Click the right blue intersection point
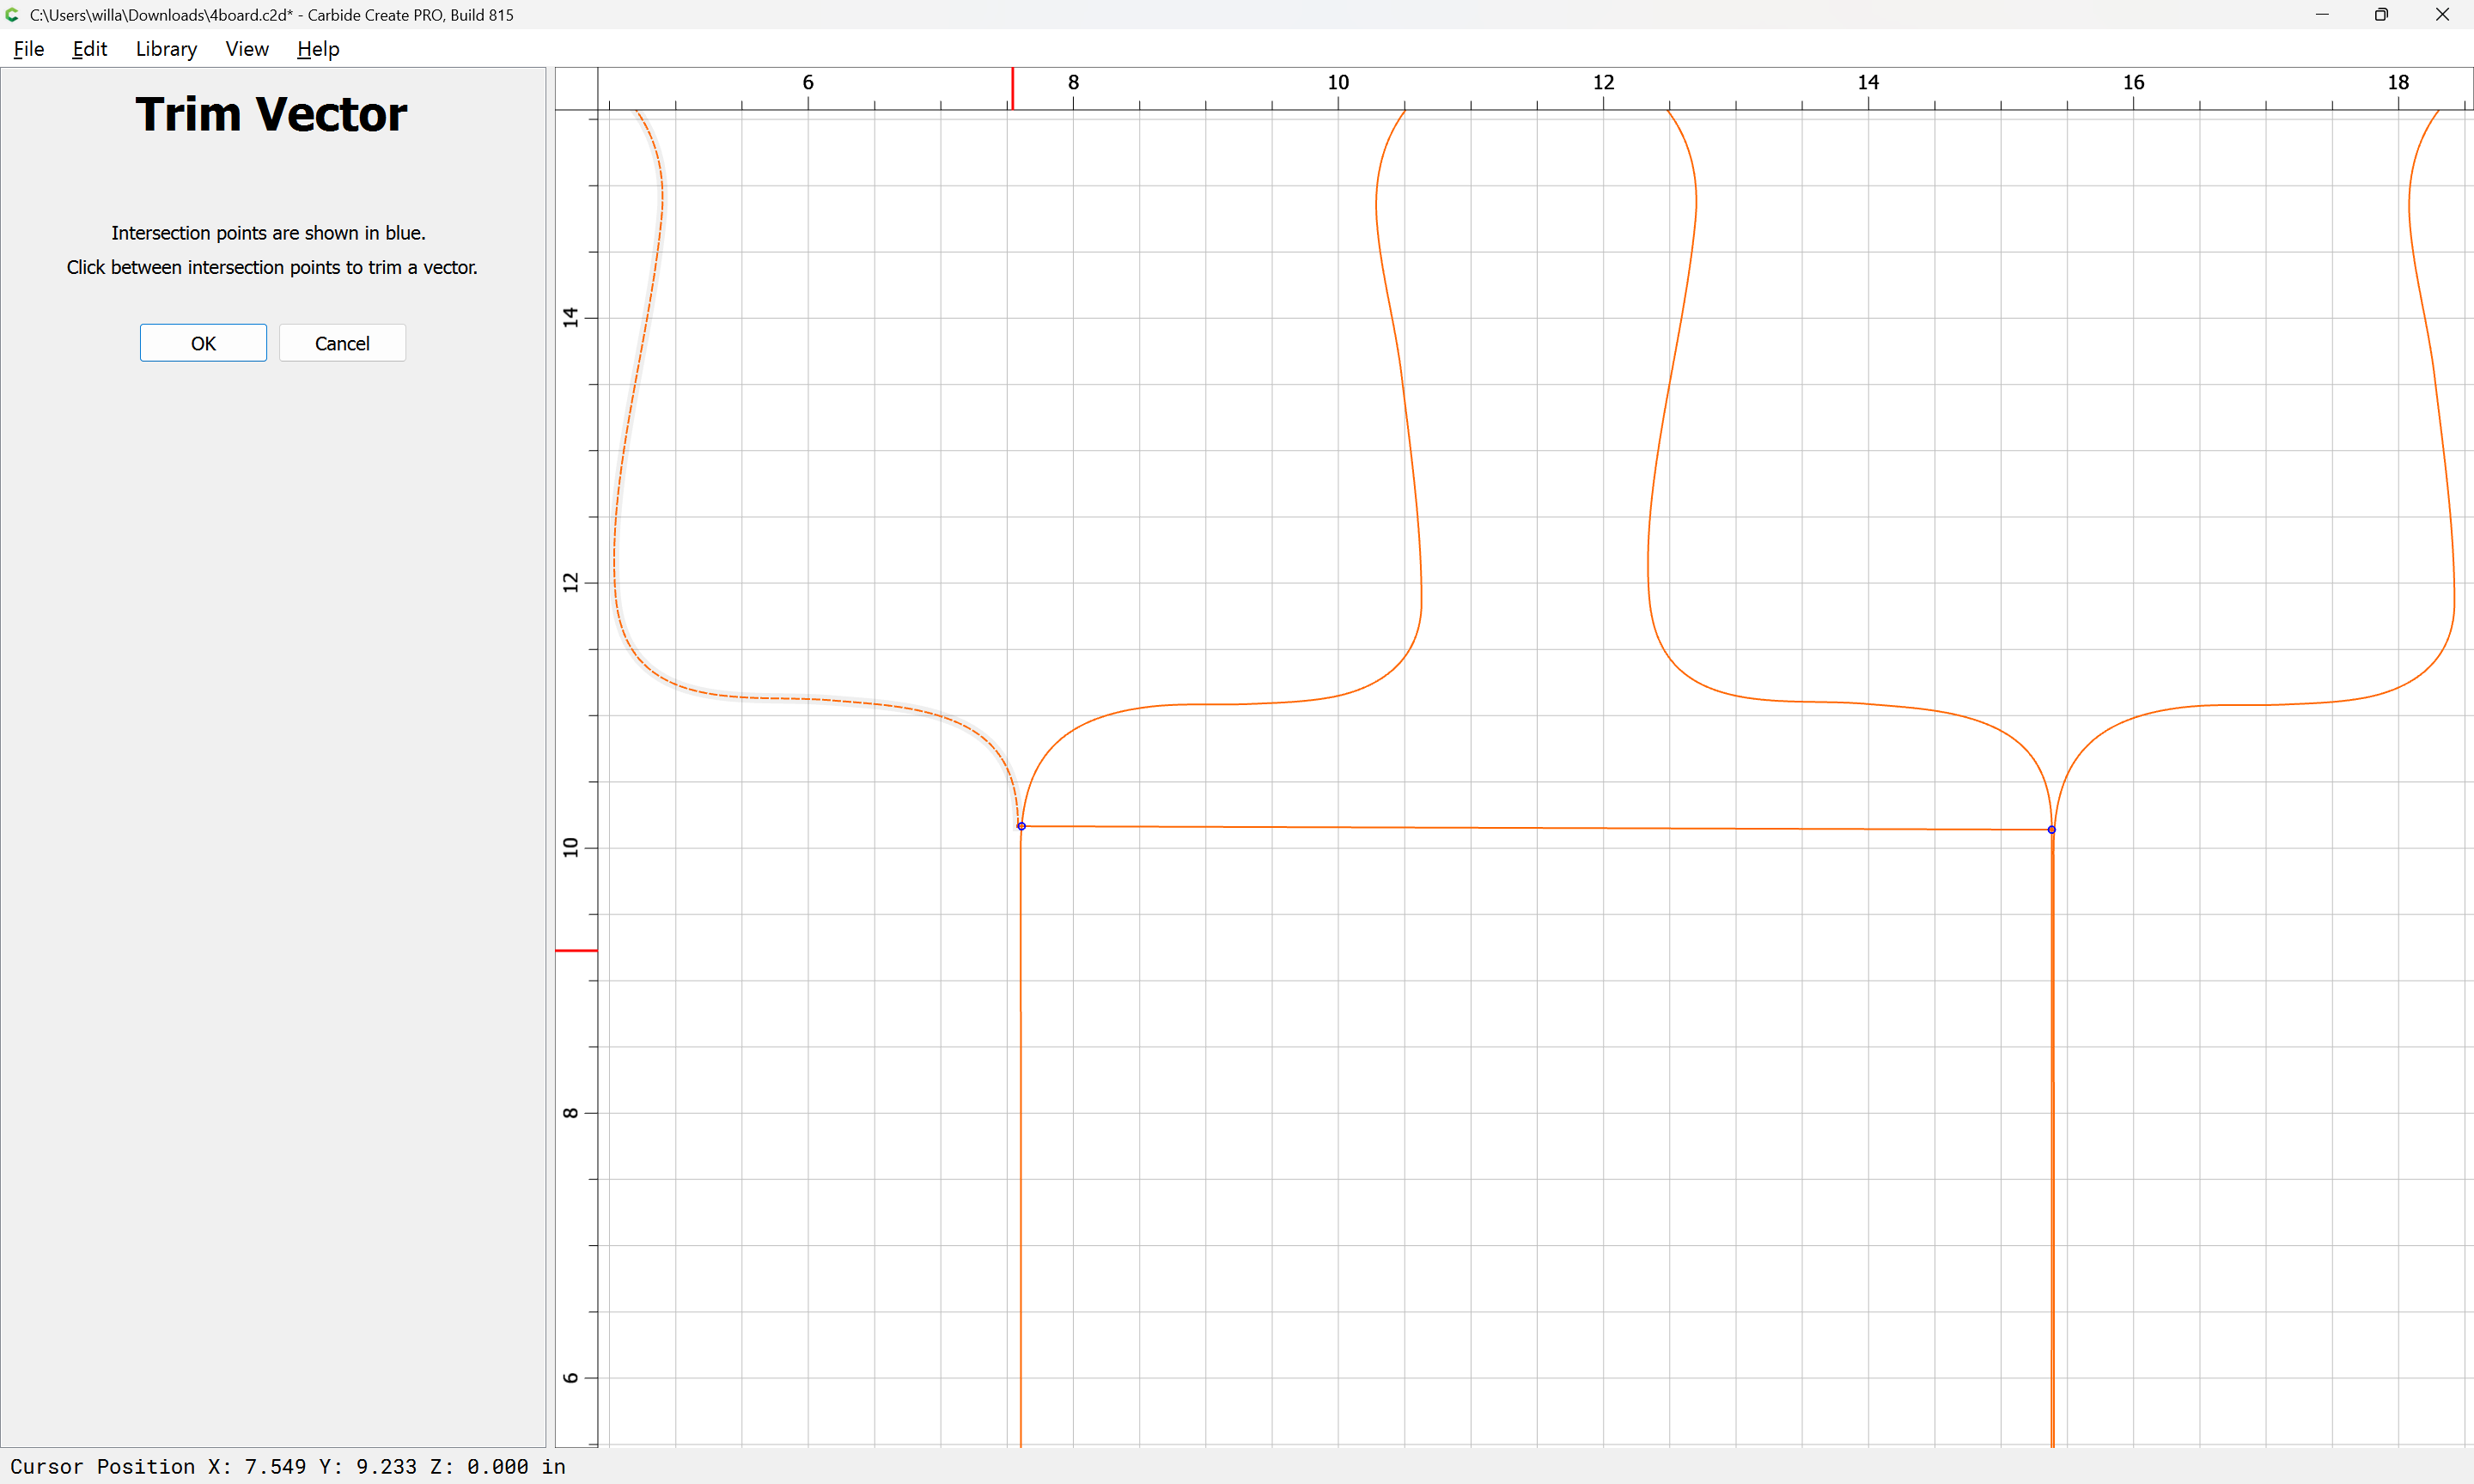The image size is (2474, 1484). point(2051,829)
